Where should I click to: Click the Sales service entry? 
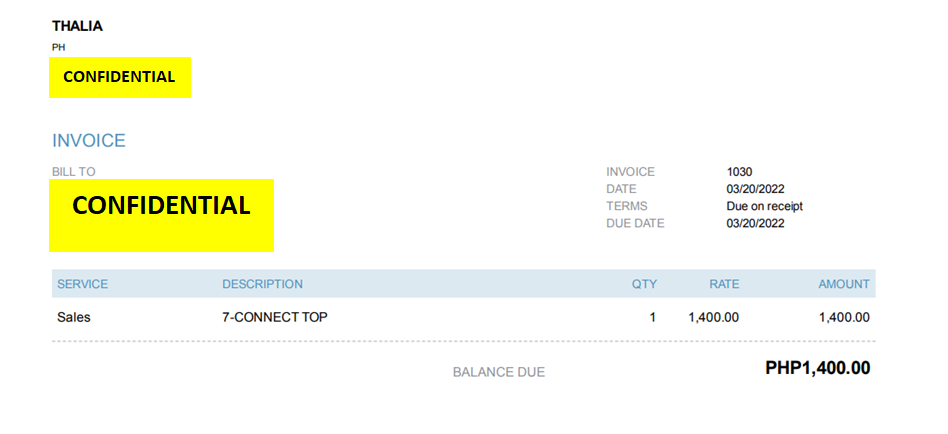pos(73,318)
